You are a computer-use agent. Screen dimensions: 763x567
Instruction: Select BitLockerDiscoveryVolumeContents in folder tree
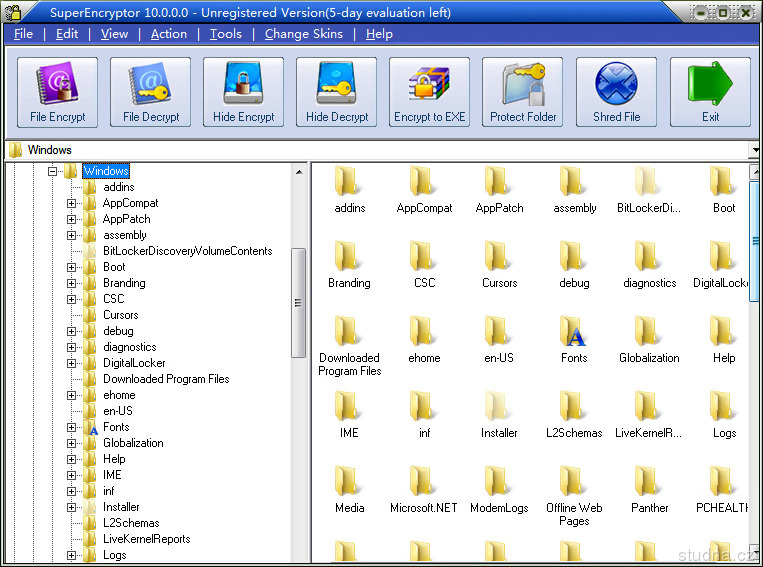tap(187, 251)
